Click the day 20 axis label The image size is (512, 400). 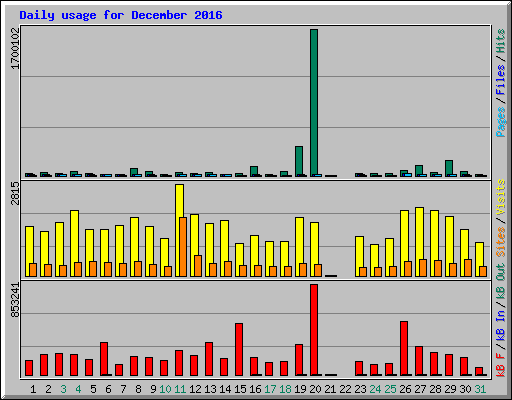click(315, 389)
